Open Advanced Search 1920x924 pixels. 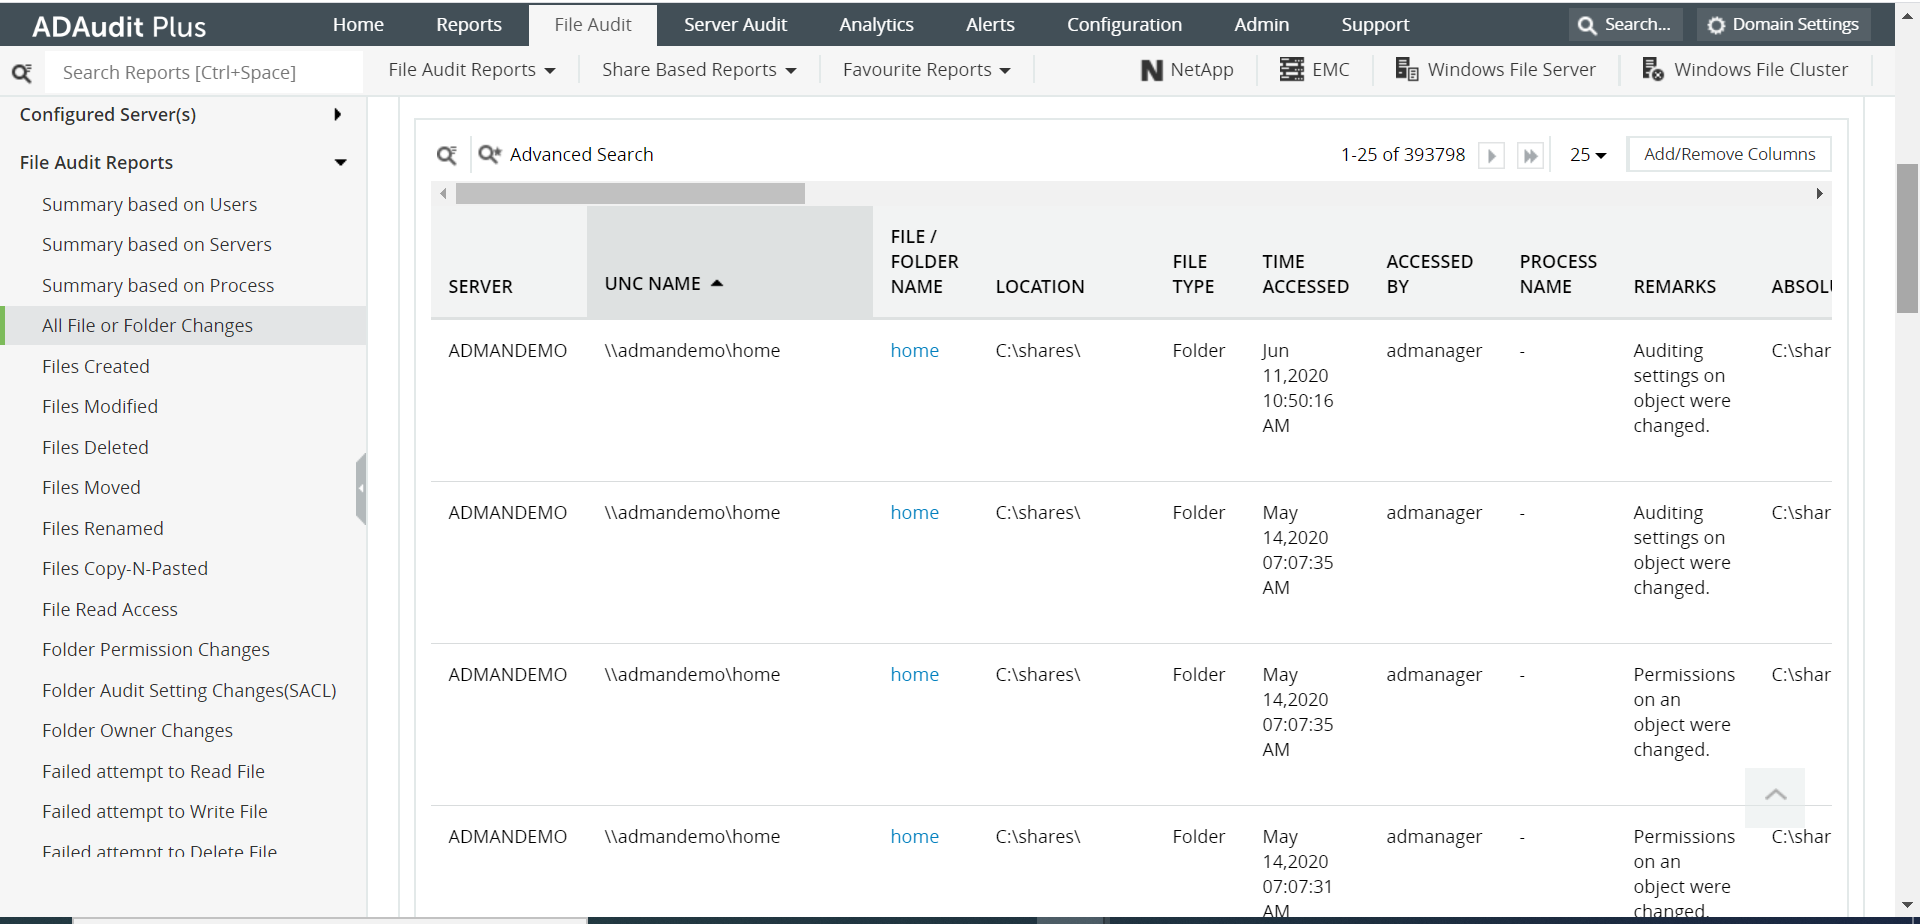[566, 154]
